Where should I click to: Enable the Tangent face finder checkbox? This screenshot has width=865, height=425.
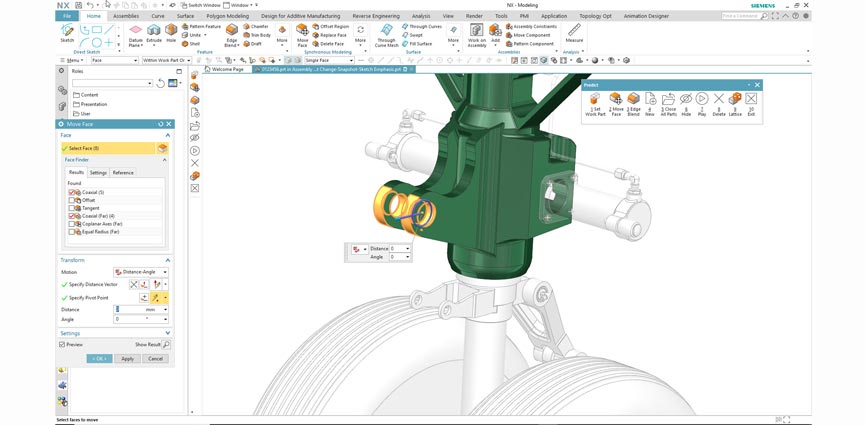tap(72, 208)
